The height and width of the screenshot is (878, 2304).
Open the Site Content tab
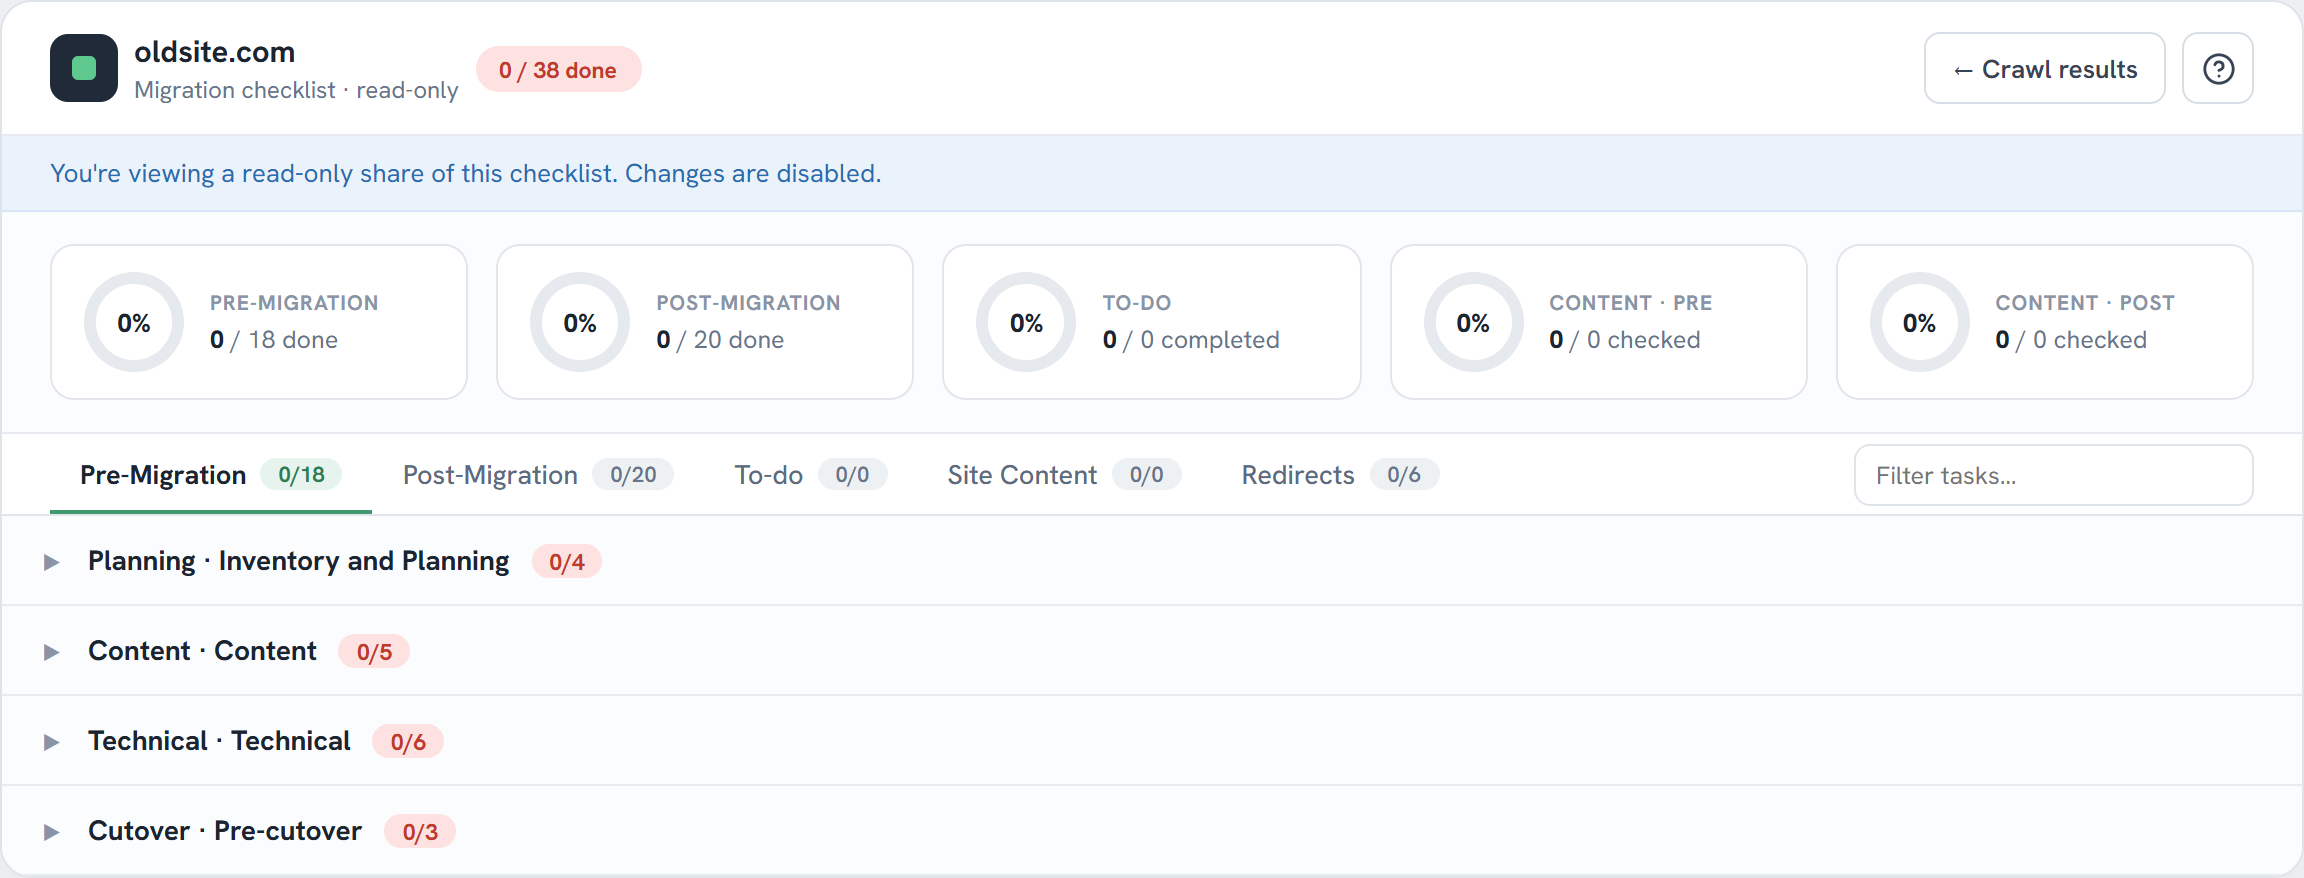[x=1064, y=475]
